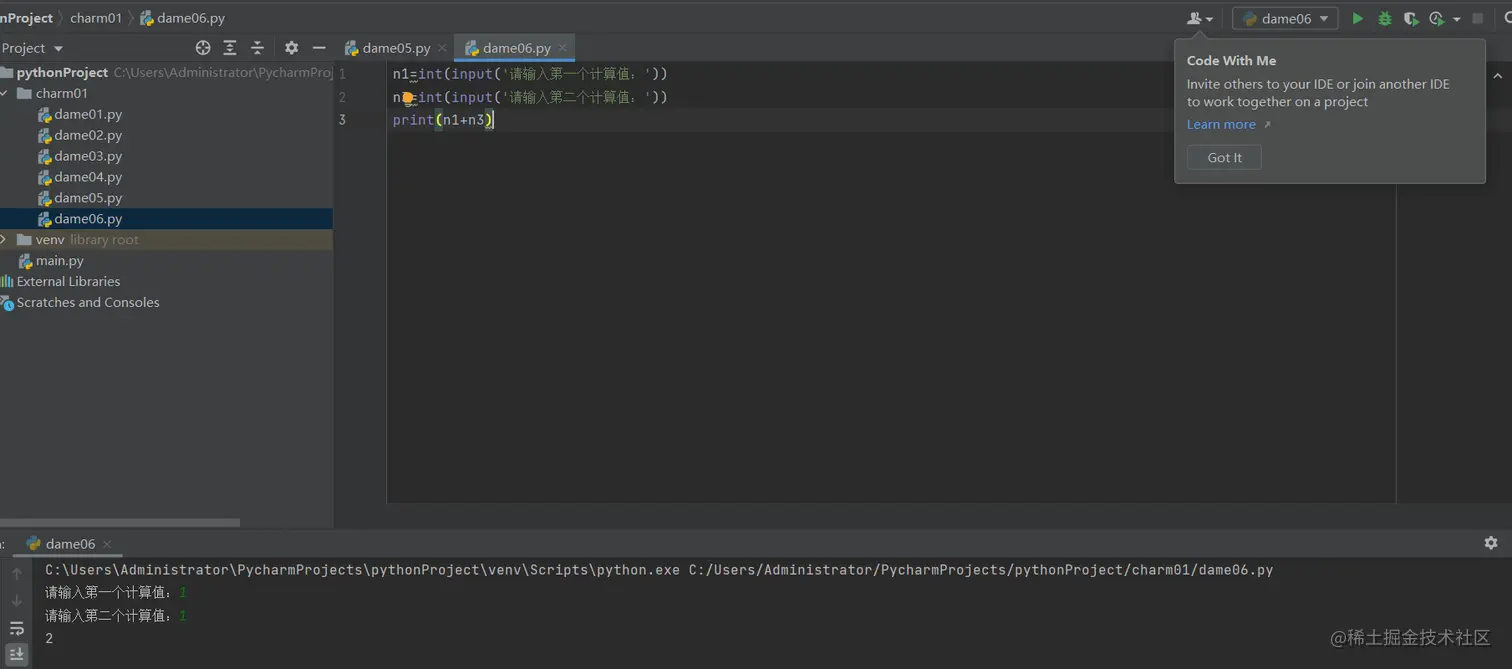Open the Code With Me people icon
This screenshot has width=1512, height=669.
coord(1199,19)
